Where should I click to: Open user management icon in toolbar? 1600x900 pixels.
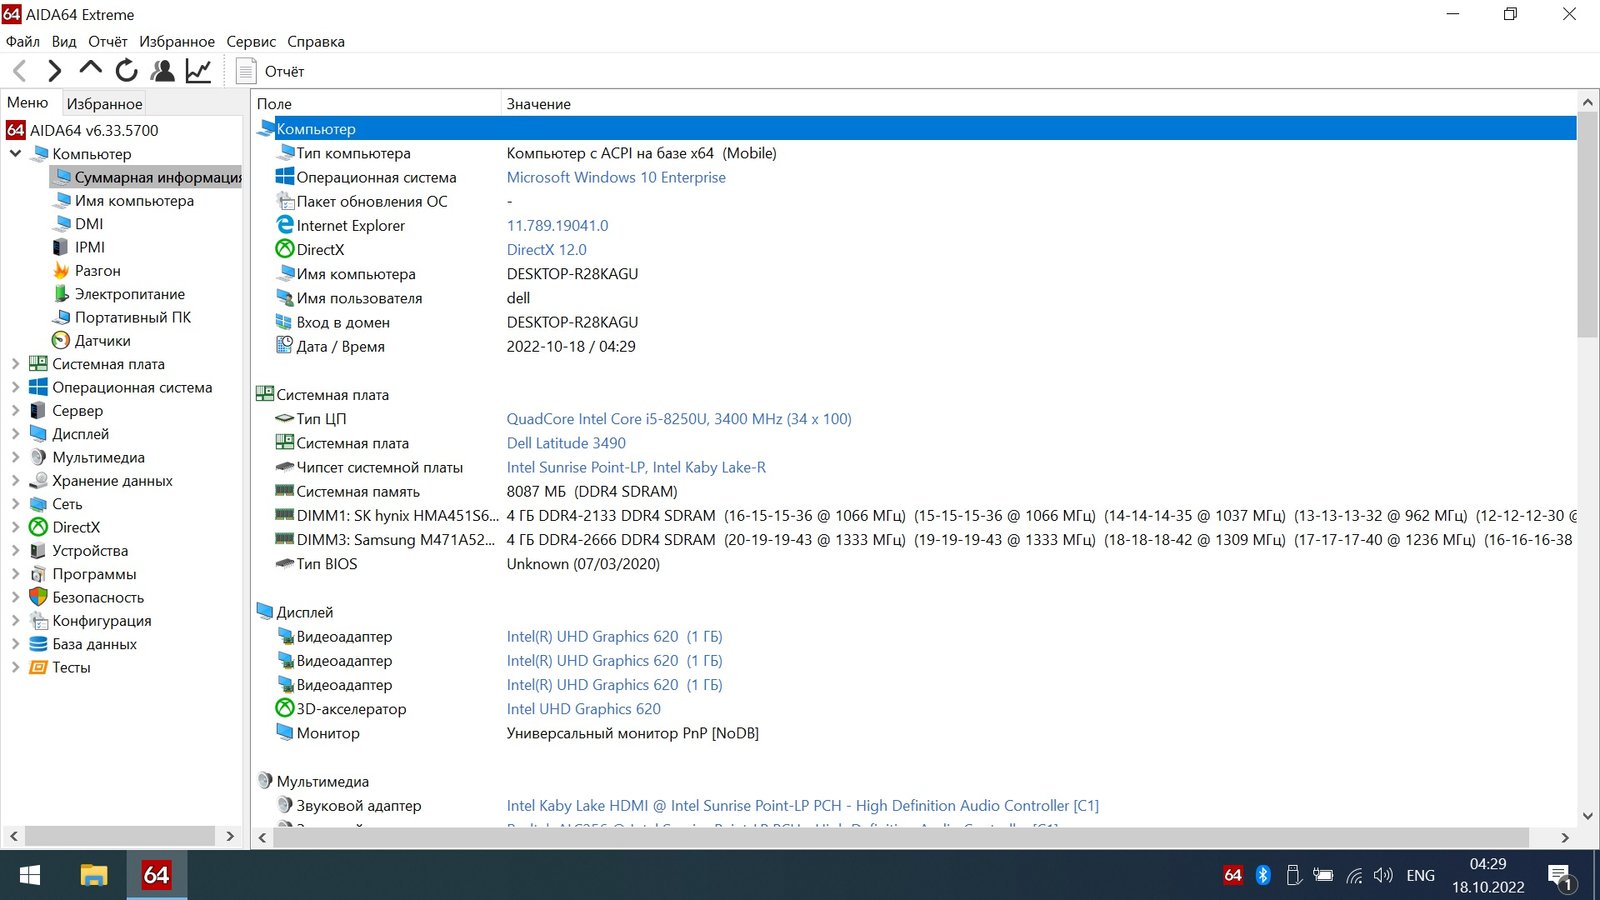pos(162,71)
